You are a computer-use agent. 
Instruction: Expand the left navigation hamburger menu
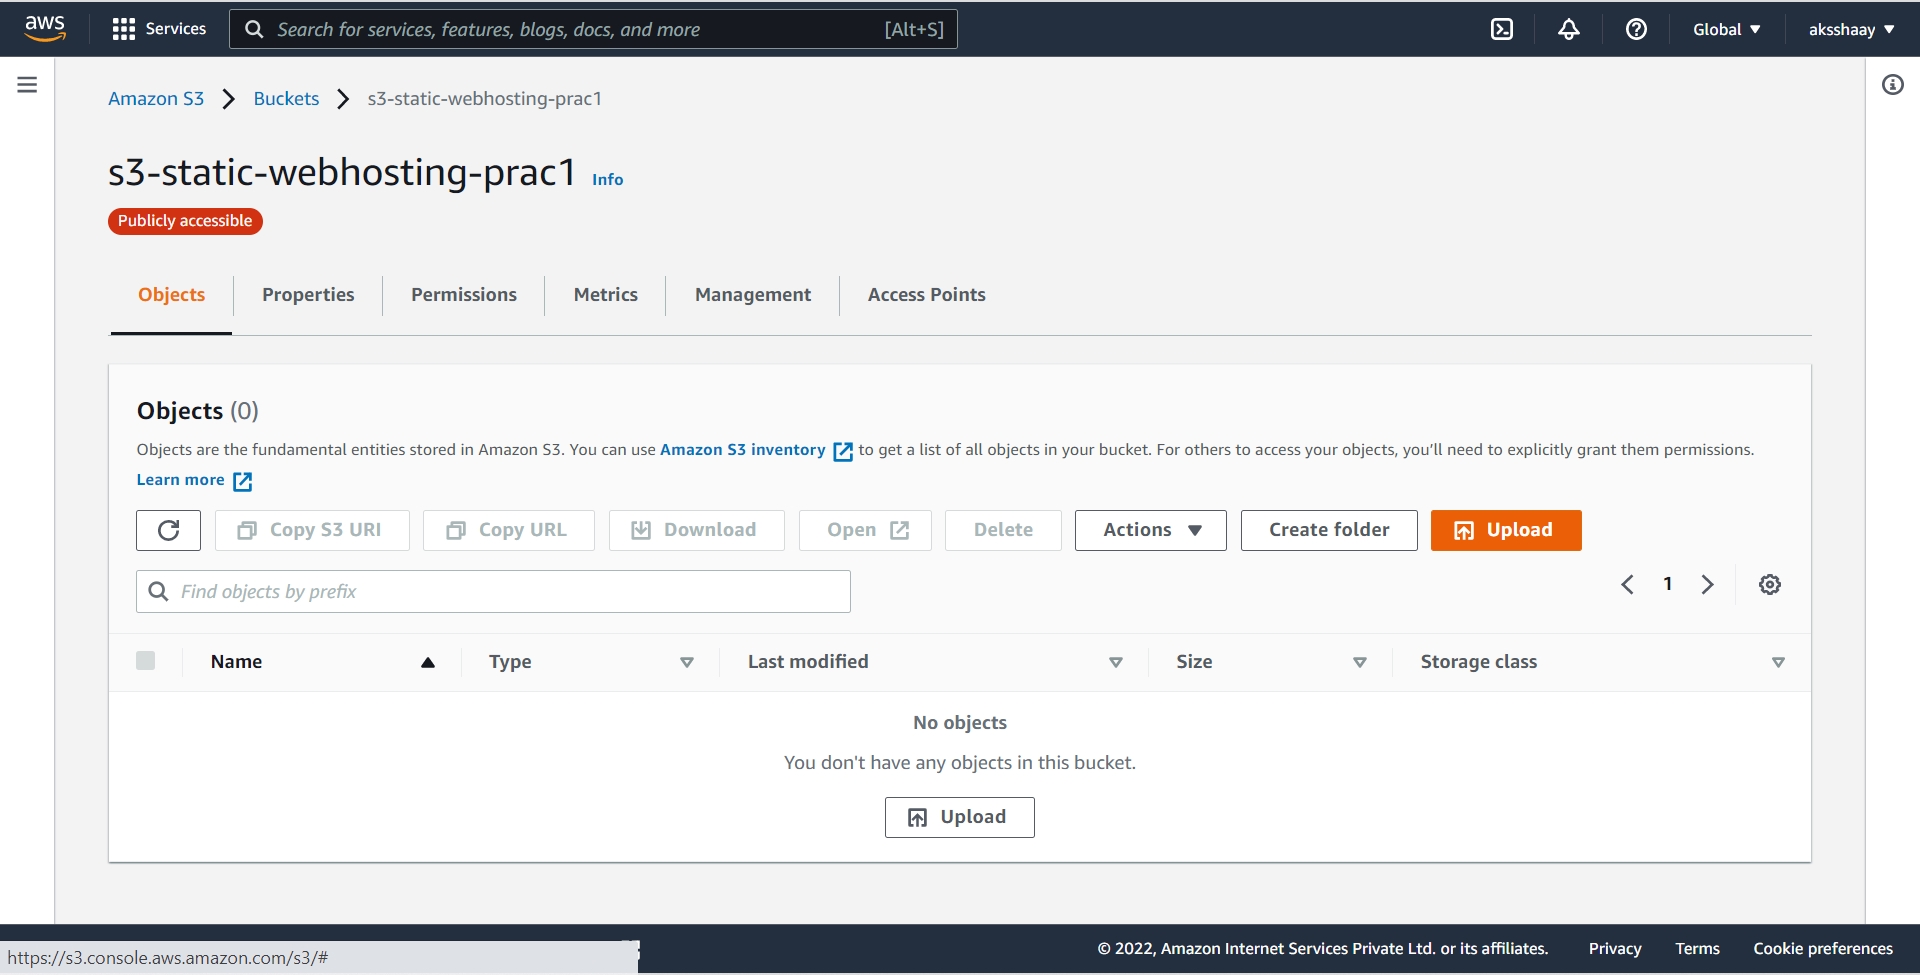27,84
